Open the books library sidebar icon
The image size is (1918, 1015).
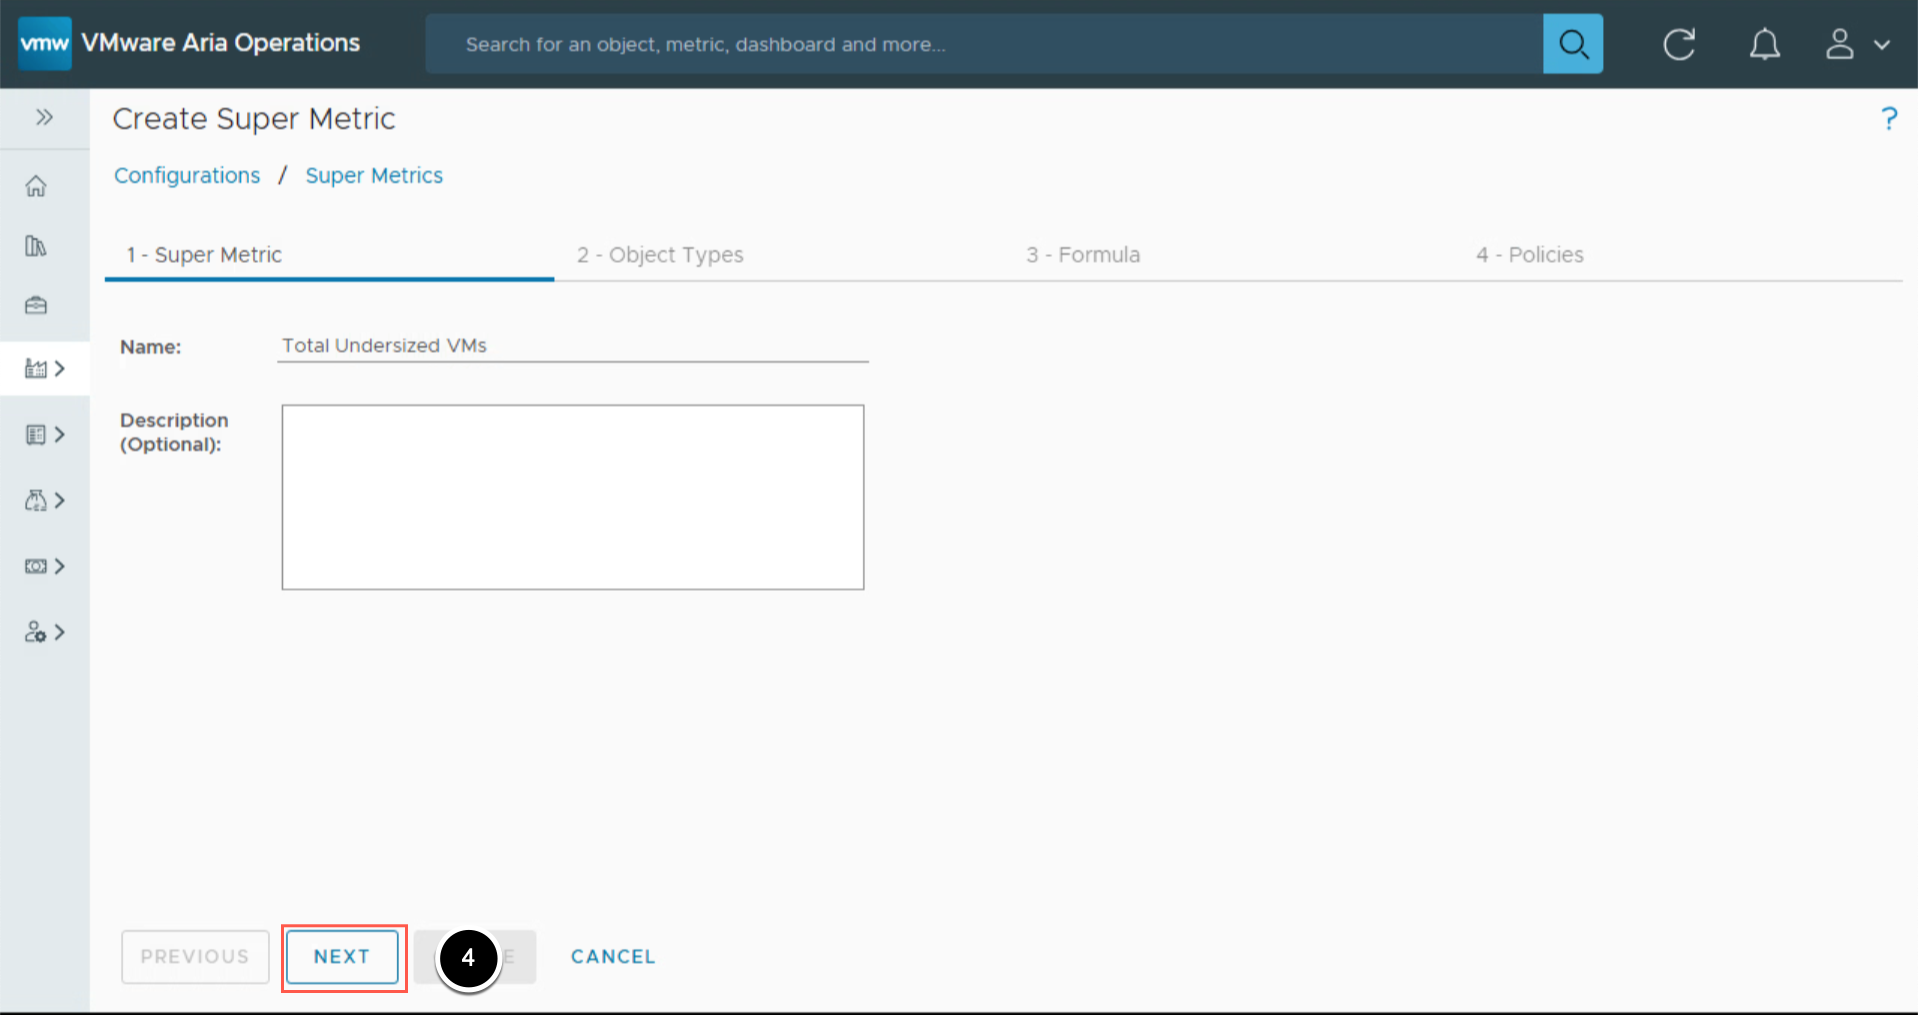pyautogui.click(x=36, y=246)
